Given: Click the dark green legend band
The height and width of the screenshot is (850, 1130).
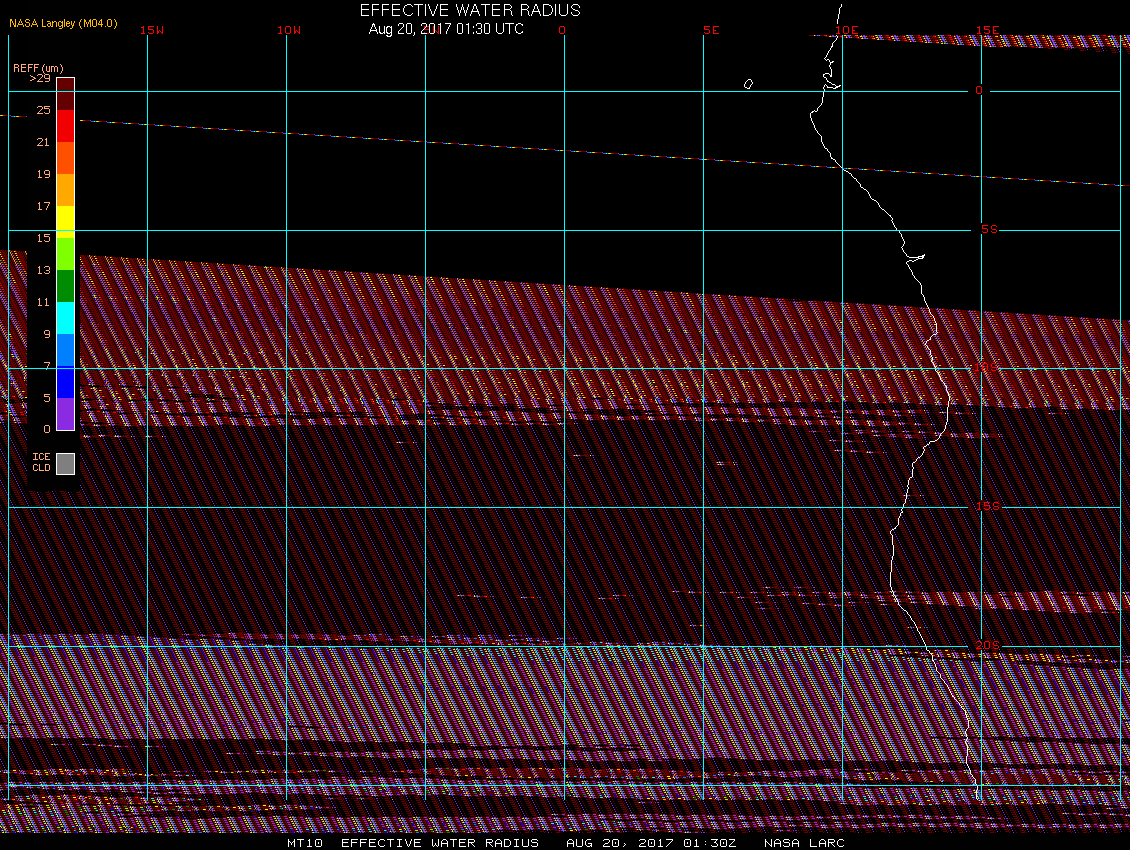Looking at the screenshot, I should tap(65, 286).
